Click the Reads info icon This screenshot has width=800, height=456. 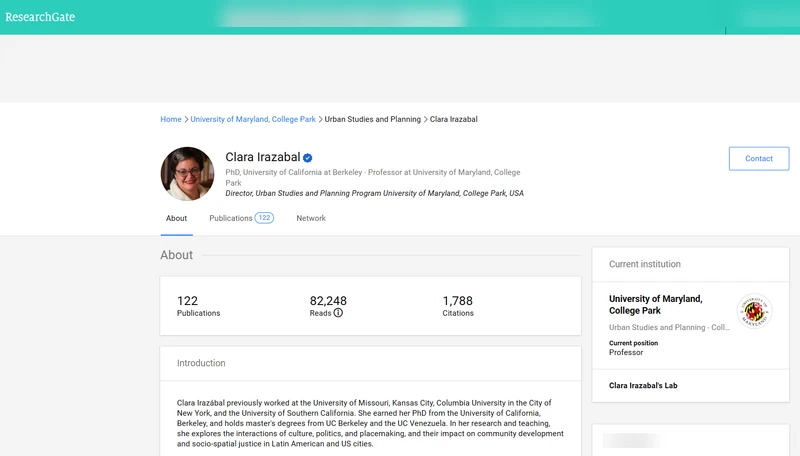click(338, 313)
